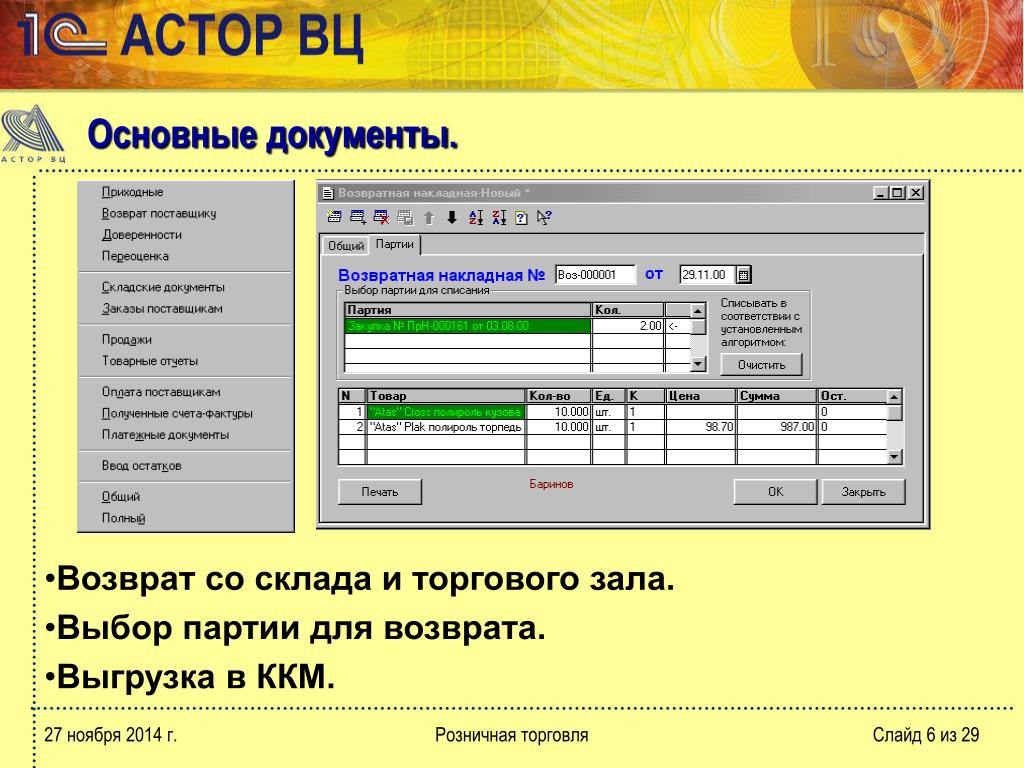Select Переоценка in the menu
Image resolution: width=1024 pixels, height=768 pixels.
tap(135, 256)
